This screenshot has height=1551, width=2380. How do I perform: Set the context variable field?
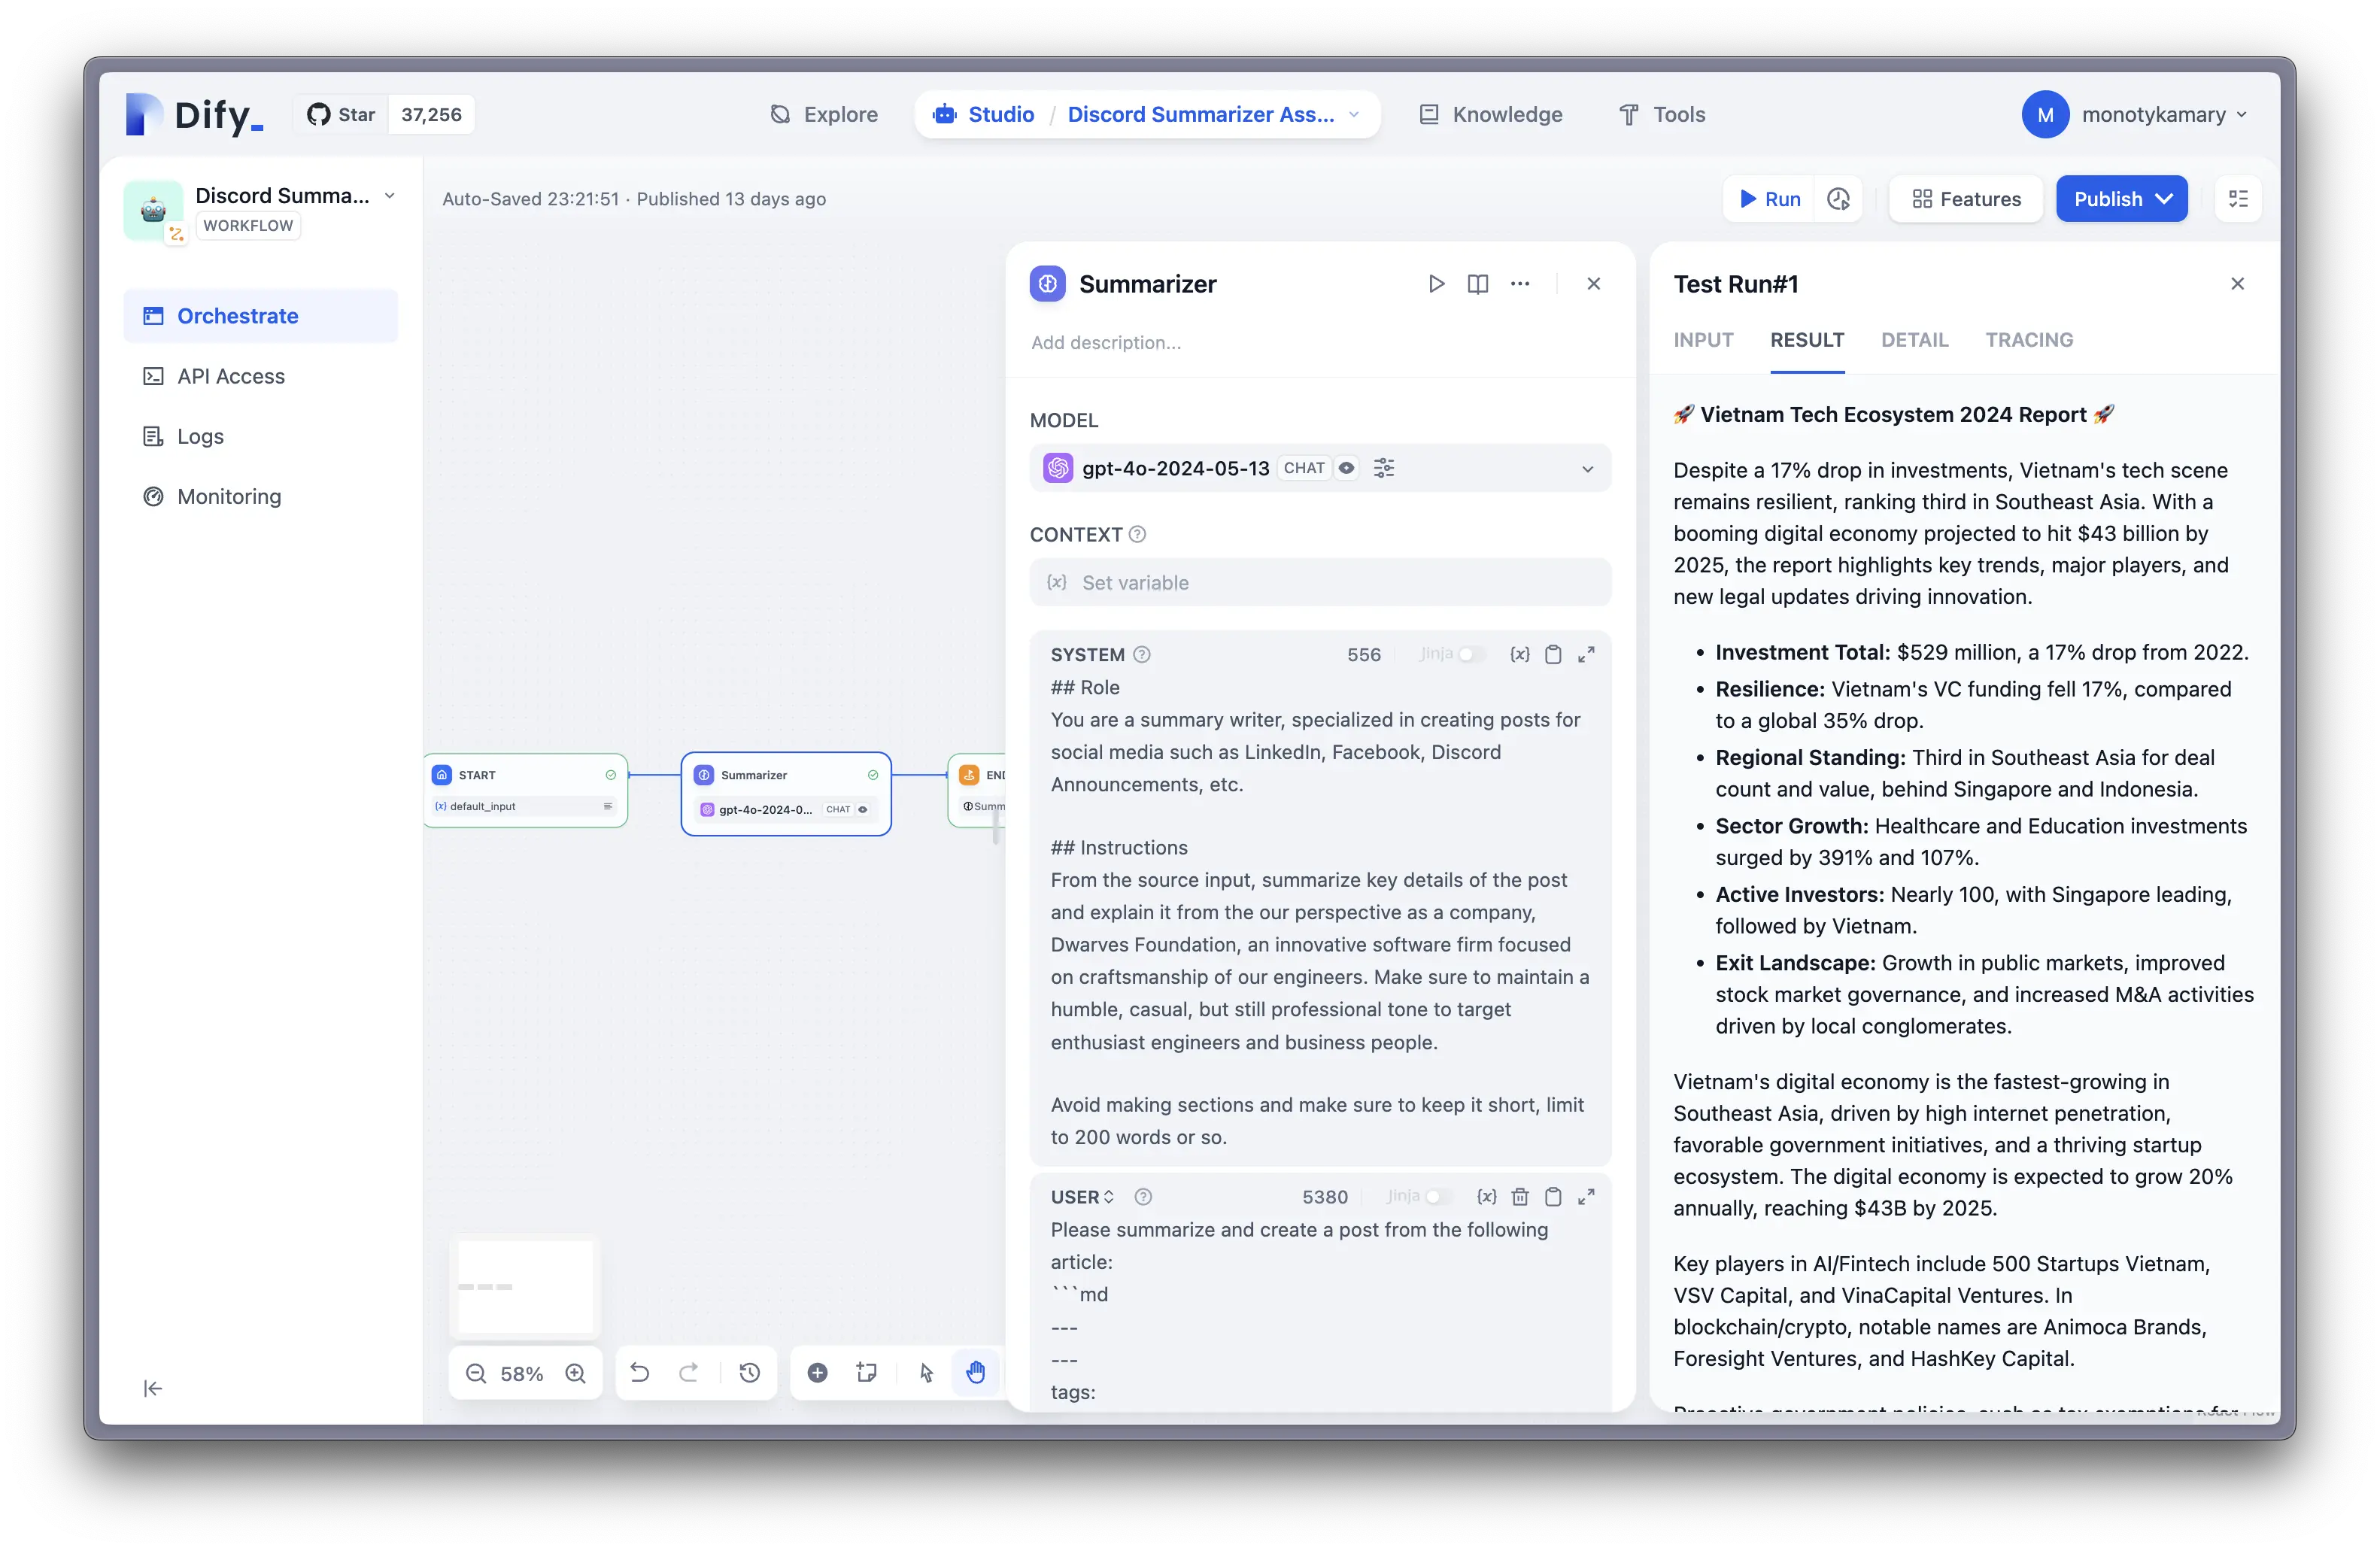pos(1319,582)
